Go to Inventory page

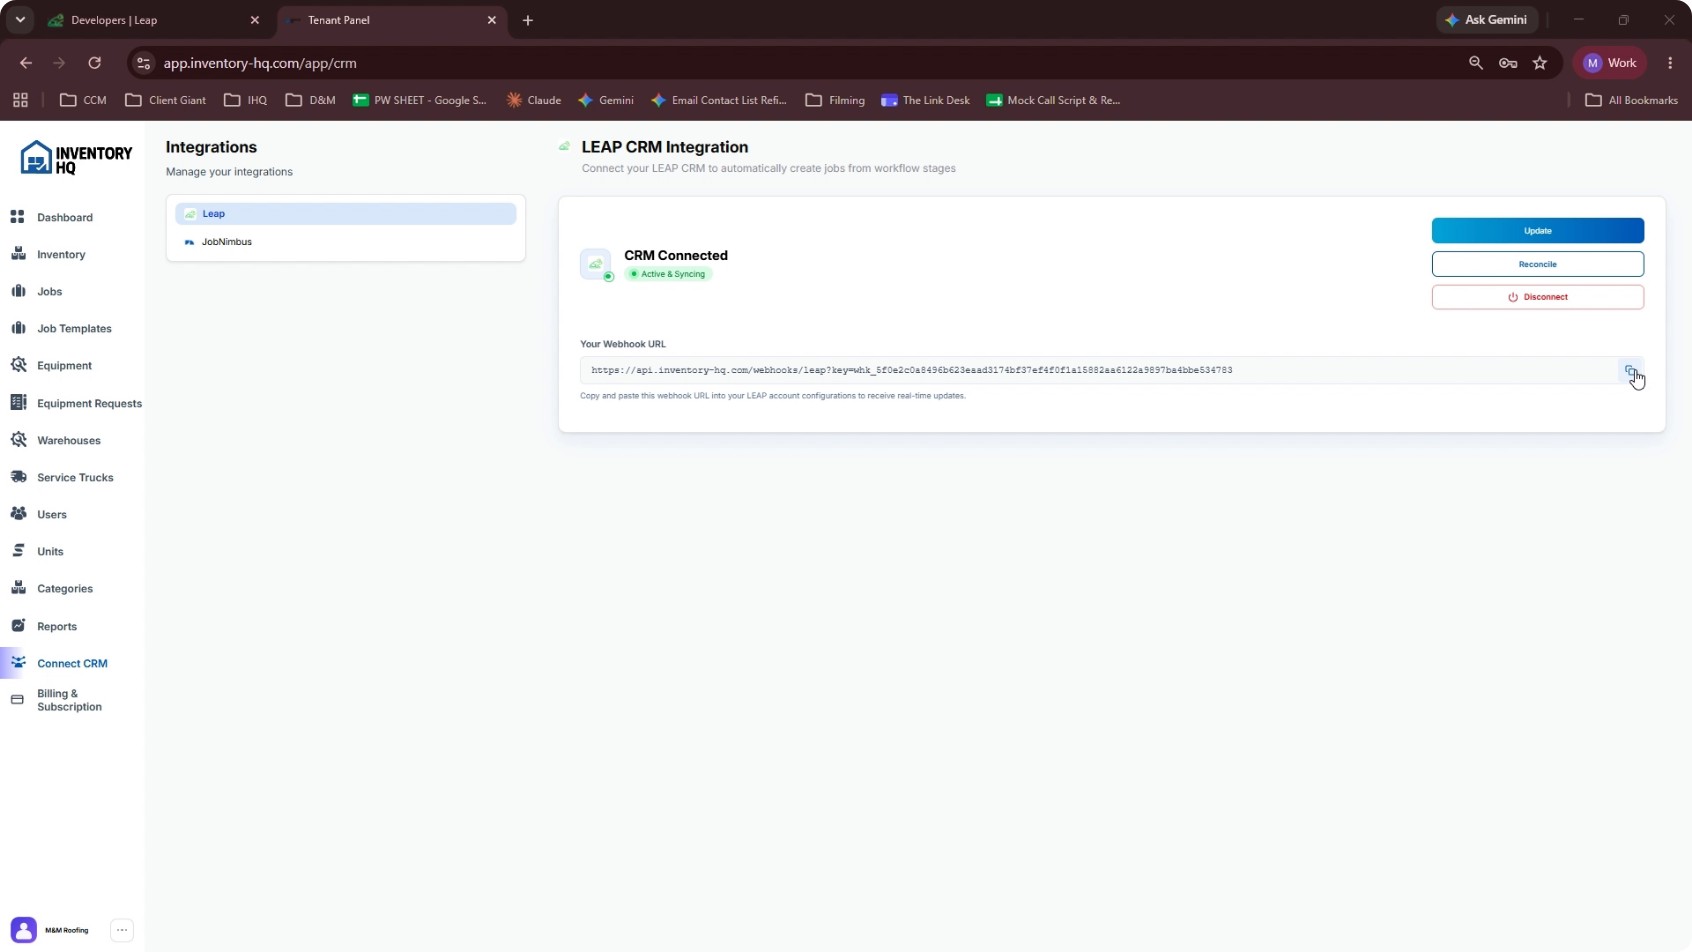(61, 254)
